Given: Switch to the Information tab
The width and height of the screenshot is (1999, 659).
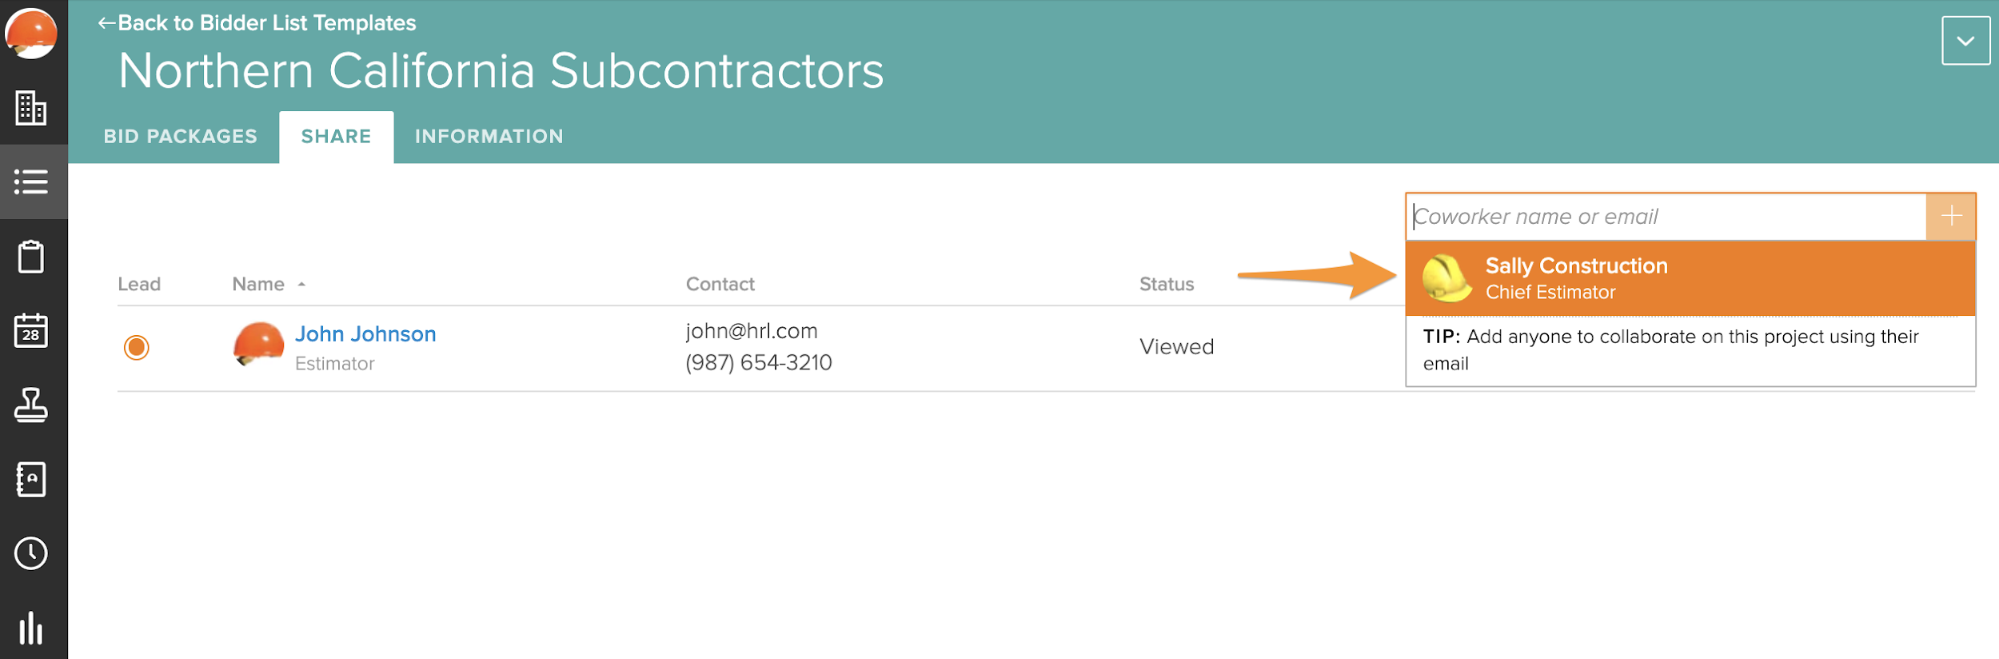Looking at the screenshot, I should (489, 136).
